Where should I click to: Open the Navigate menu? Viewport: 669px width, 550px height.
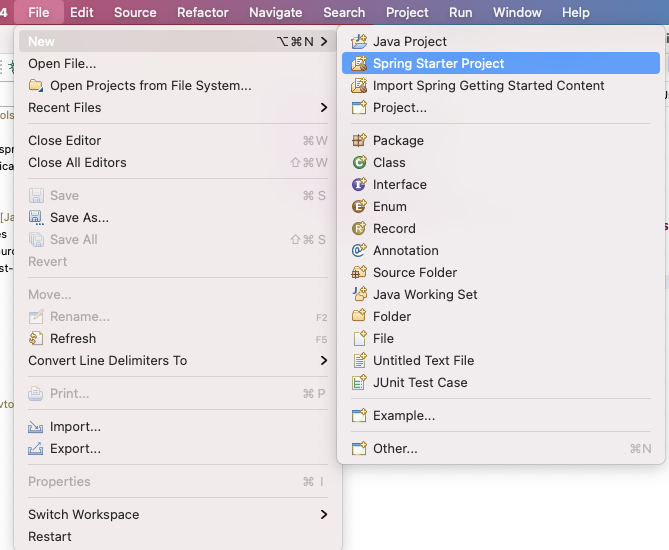276,12
